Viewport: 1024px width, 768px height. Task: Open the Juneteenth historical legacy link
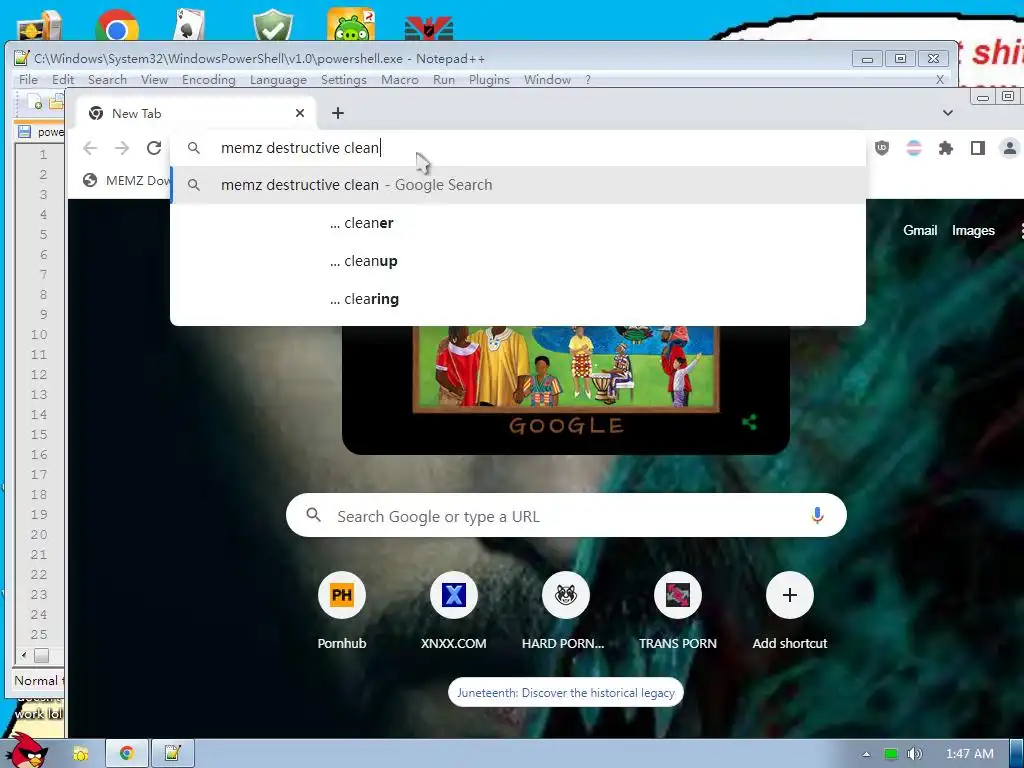coord(566,693)
